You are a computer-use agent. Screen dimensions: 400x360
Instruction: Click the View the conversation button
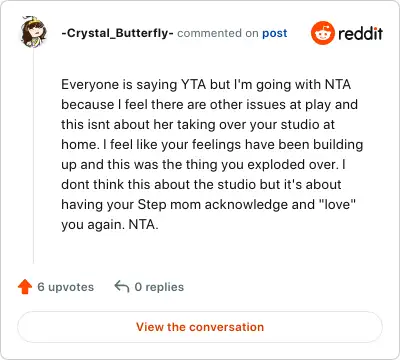pyautogui.click(x=200, y=327)
